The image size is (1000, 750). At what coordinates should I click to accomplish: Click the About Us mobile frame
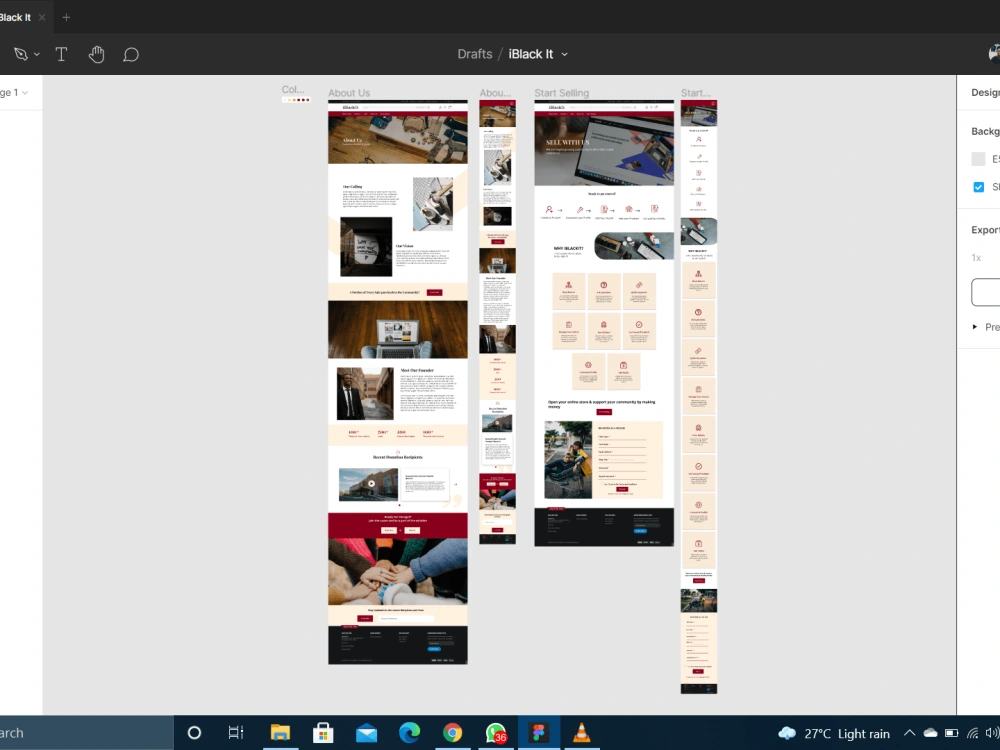tap(497, 321)
